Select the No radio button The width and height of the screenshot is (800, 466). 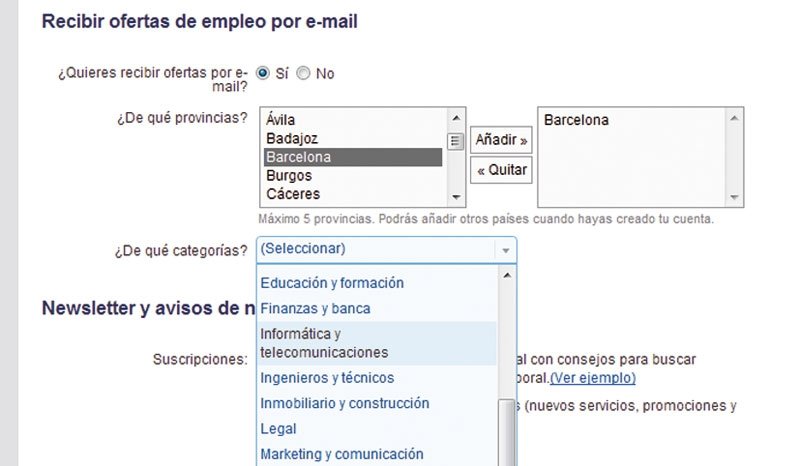pos(303,73)
